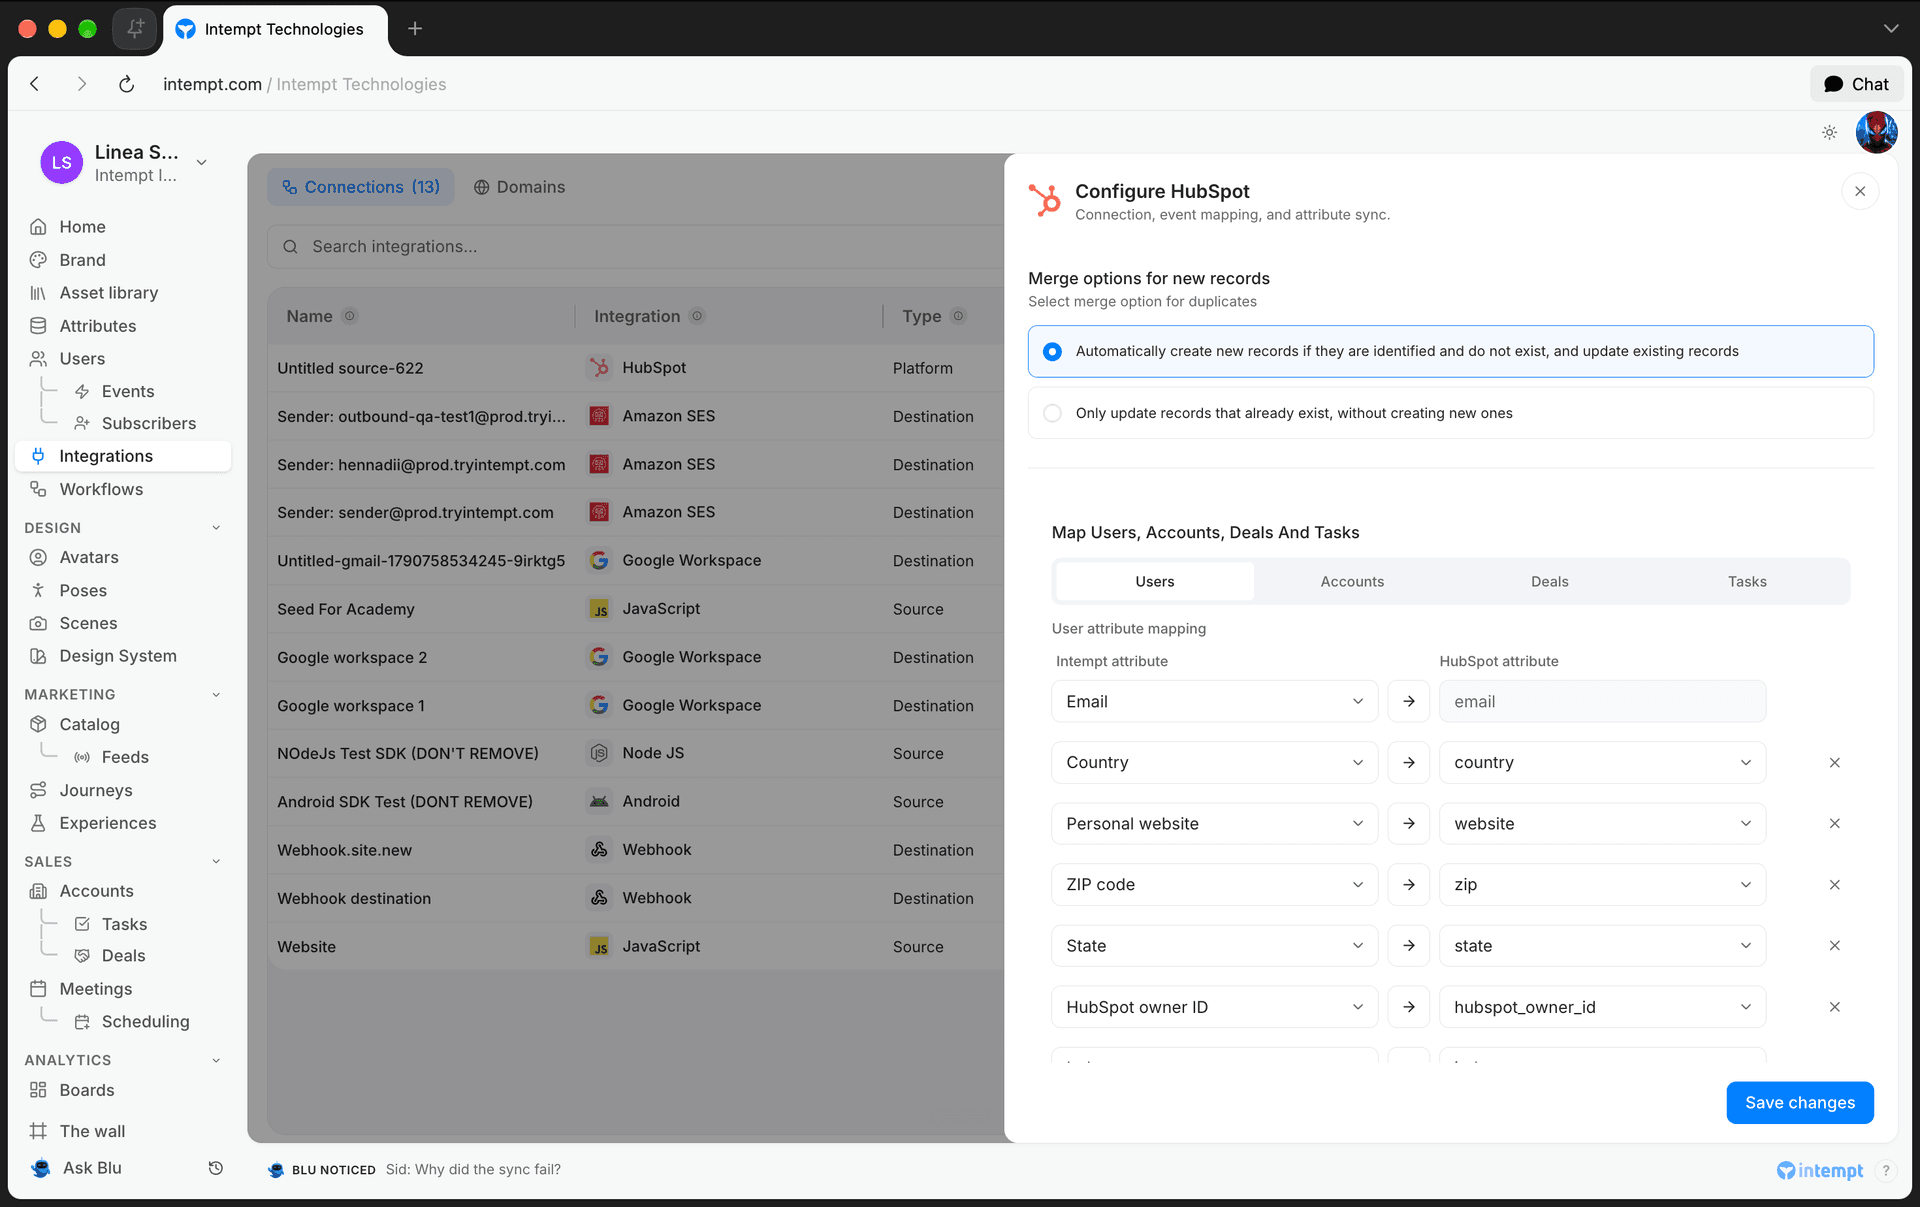1920x1207 pixels.
Task: Close the Configure HubSpot panel
Action: (x=1860, y=191)
